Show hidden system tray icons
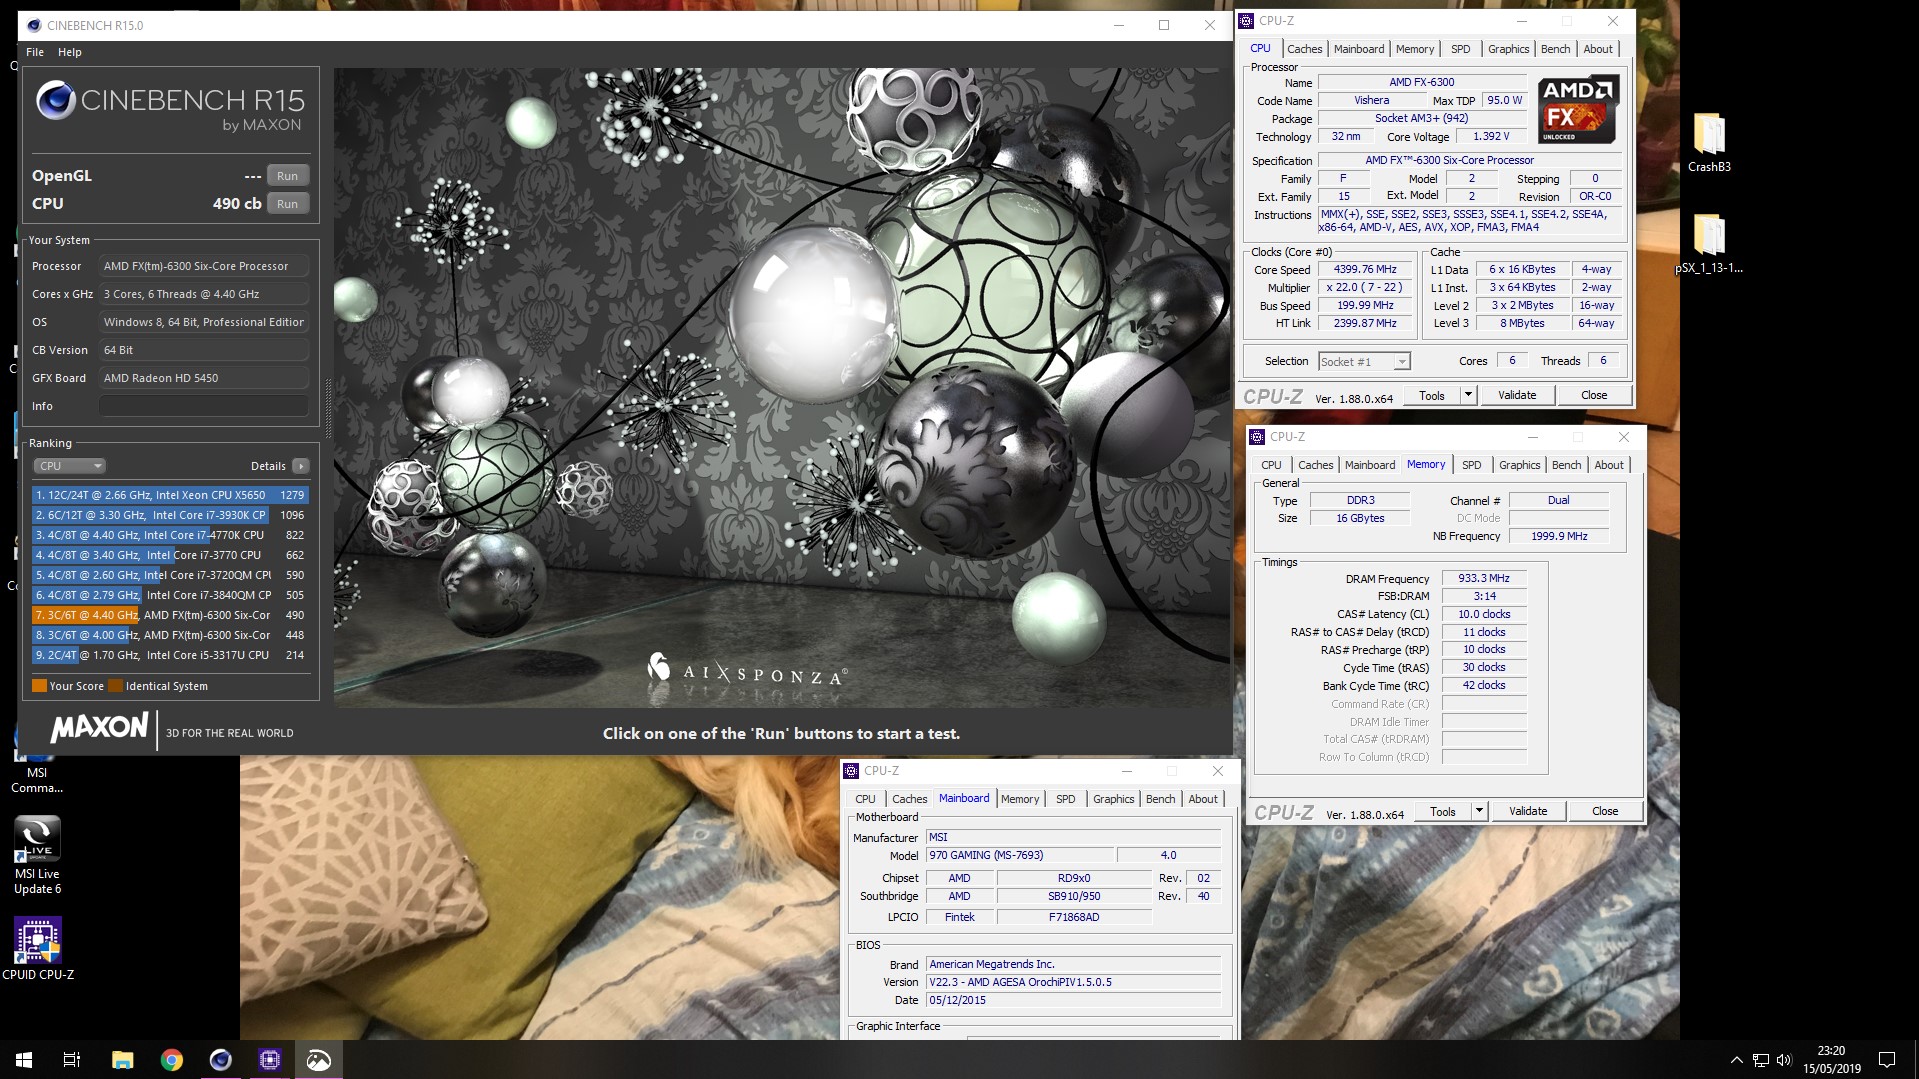 click(x=1736, y=1060)
